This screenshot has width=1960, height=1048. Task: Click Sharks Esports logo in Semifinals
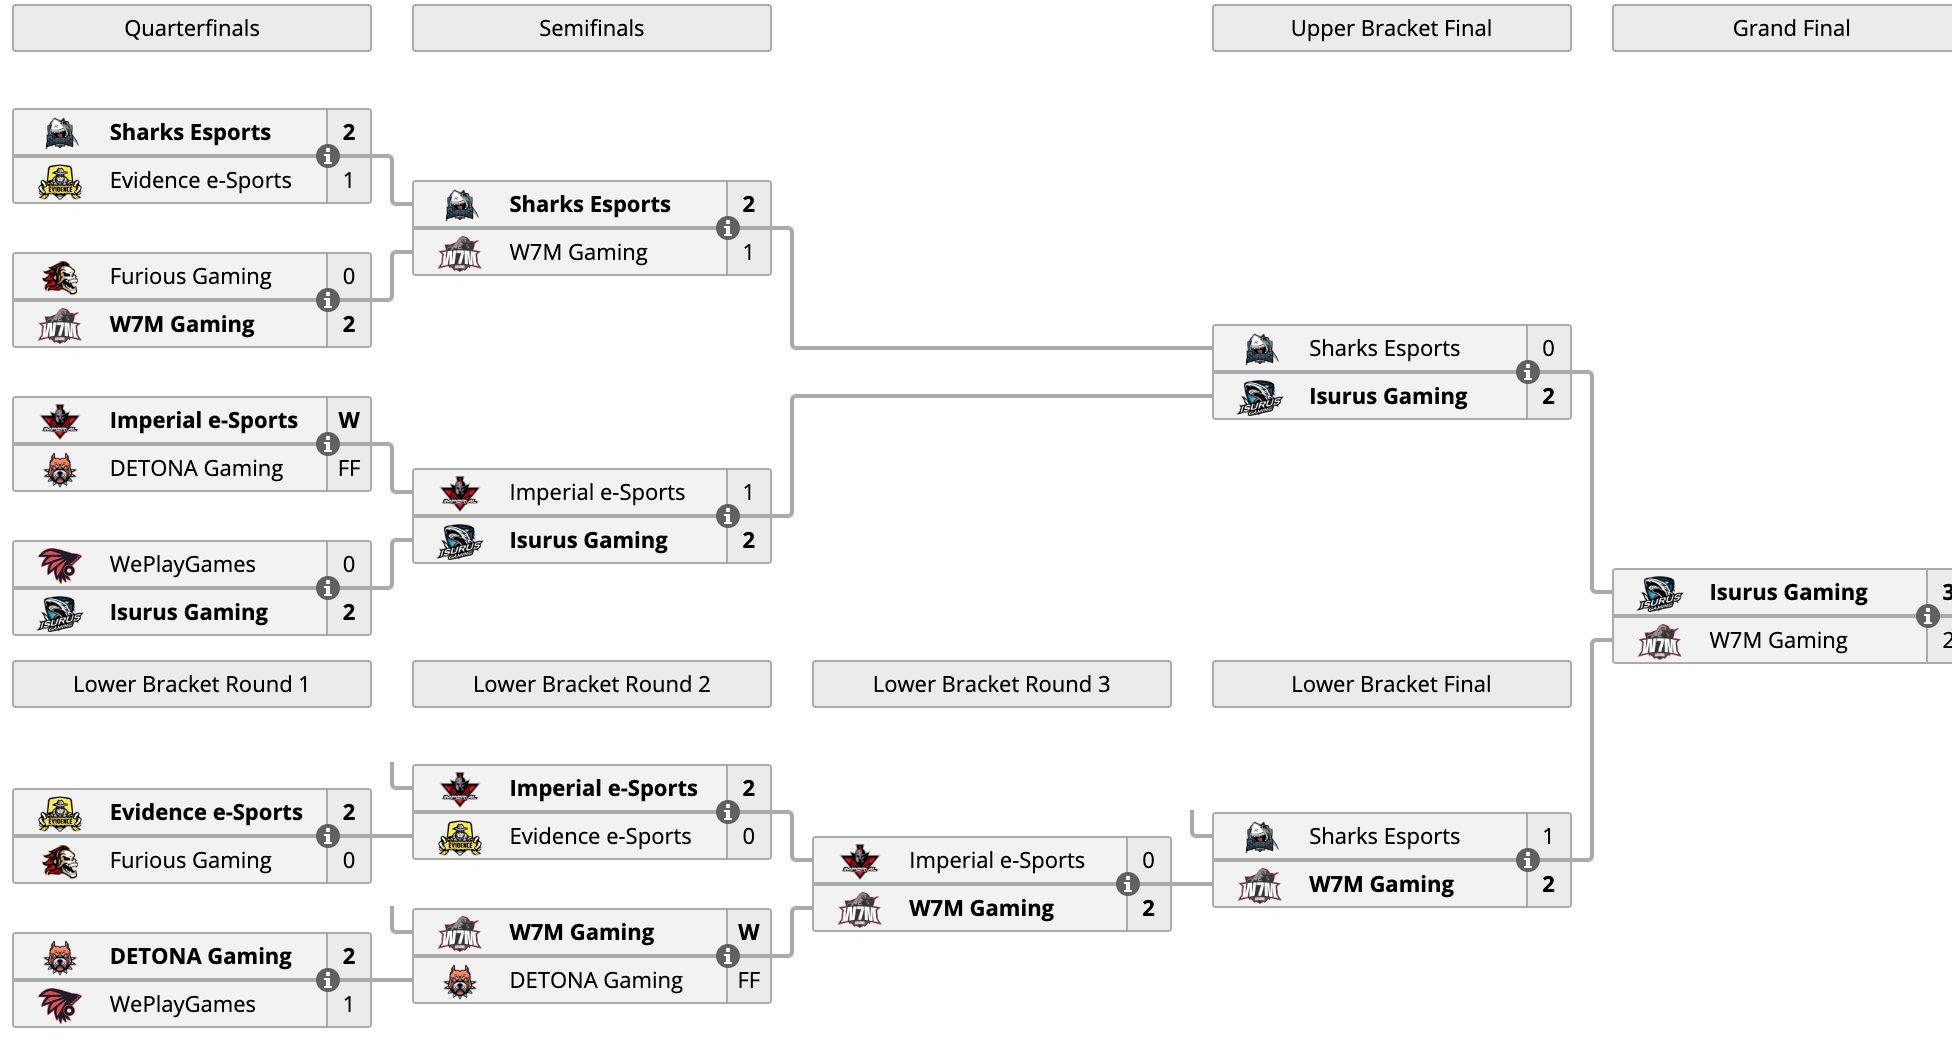[x=460, y=204]
